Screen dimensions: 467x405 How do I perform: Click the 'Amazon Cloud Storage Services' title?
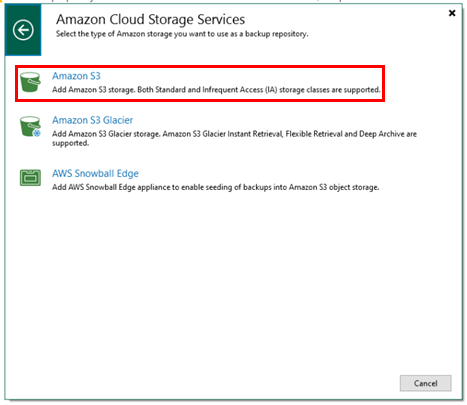150,19
